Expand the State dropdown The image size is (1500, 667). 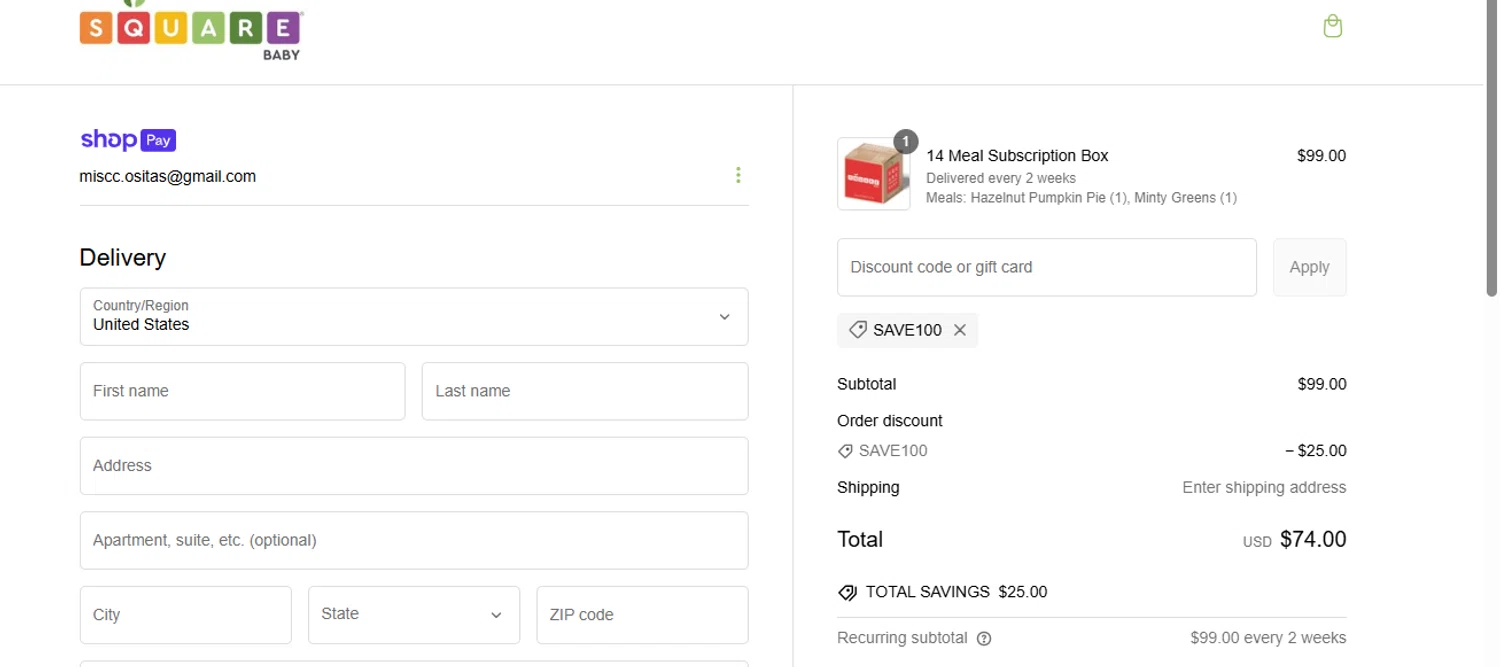pos(414,615)
